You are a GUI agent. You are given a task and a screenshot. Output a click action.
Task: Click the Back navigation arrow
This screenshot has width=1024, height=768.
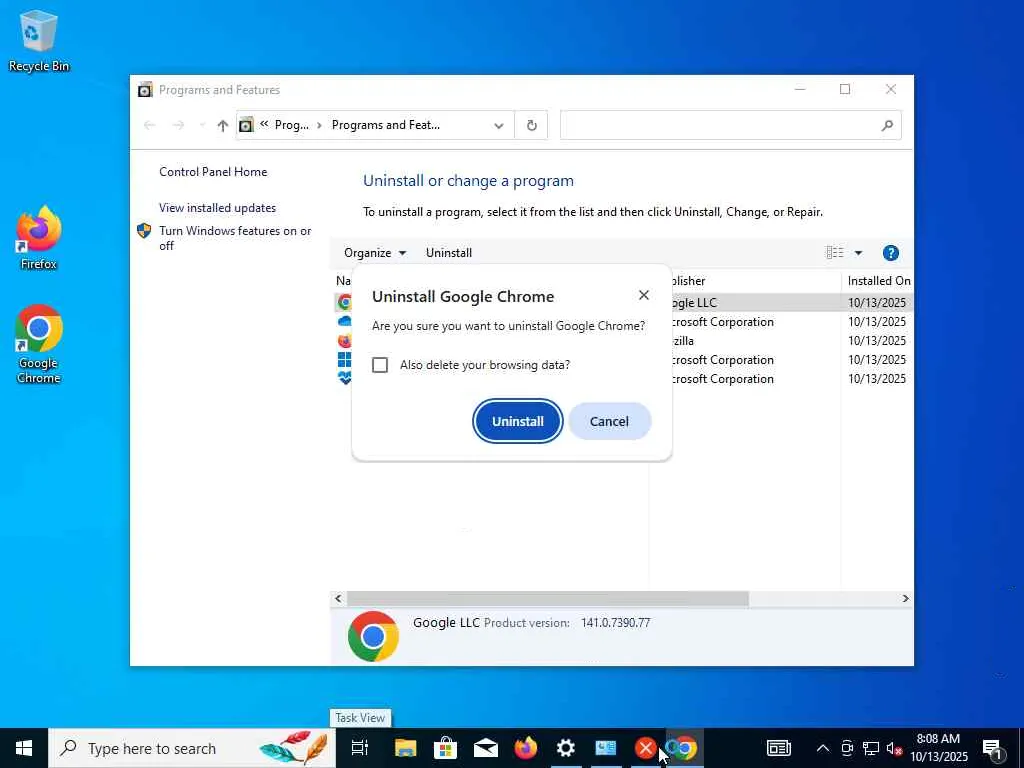pyautogui.click(x=150, y=125)
